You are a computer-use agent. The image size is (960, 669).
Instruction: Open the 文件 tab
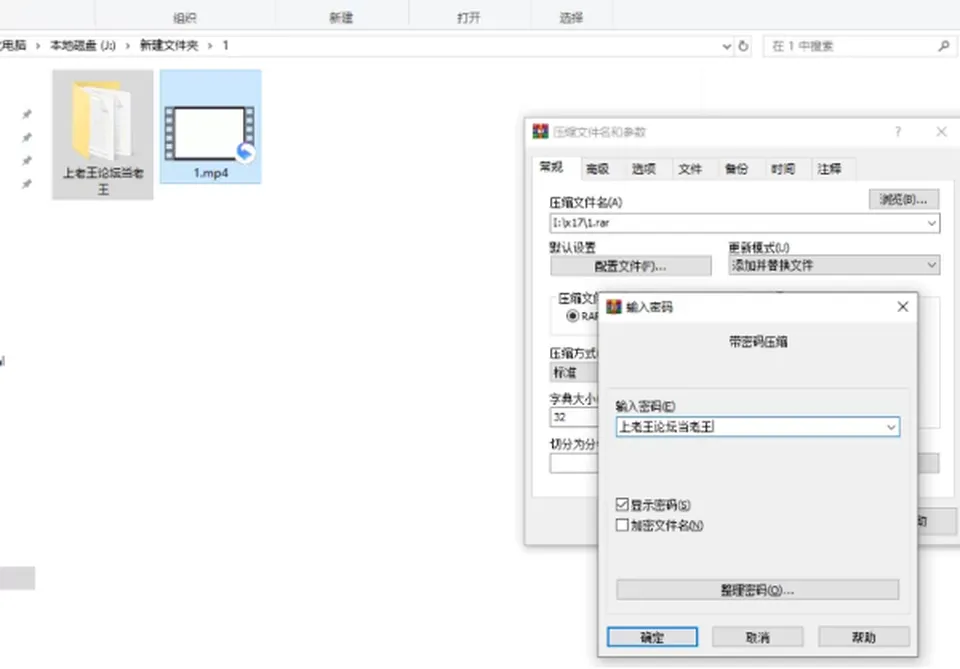[x=690, y=169]
